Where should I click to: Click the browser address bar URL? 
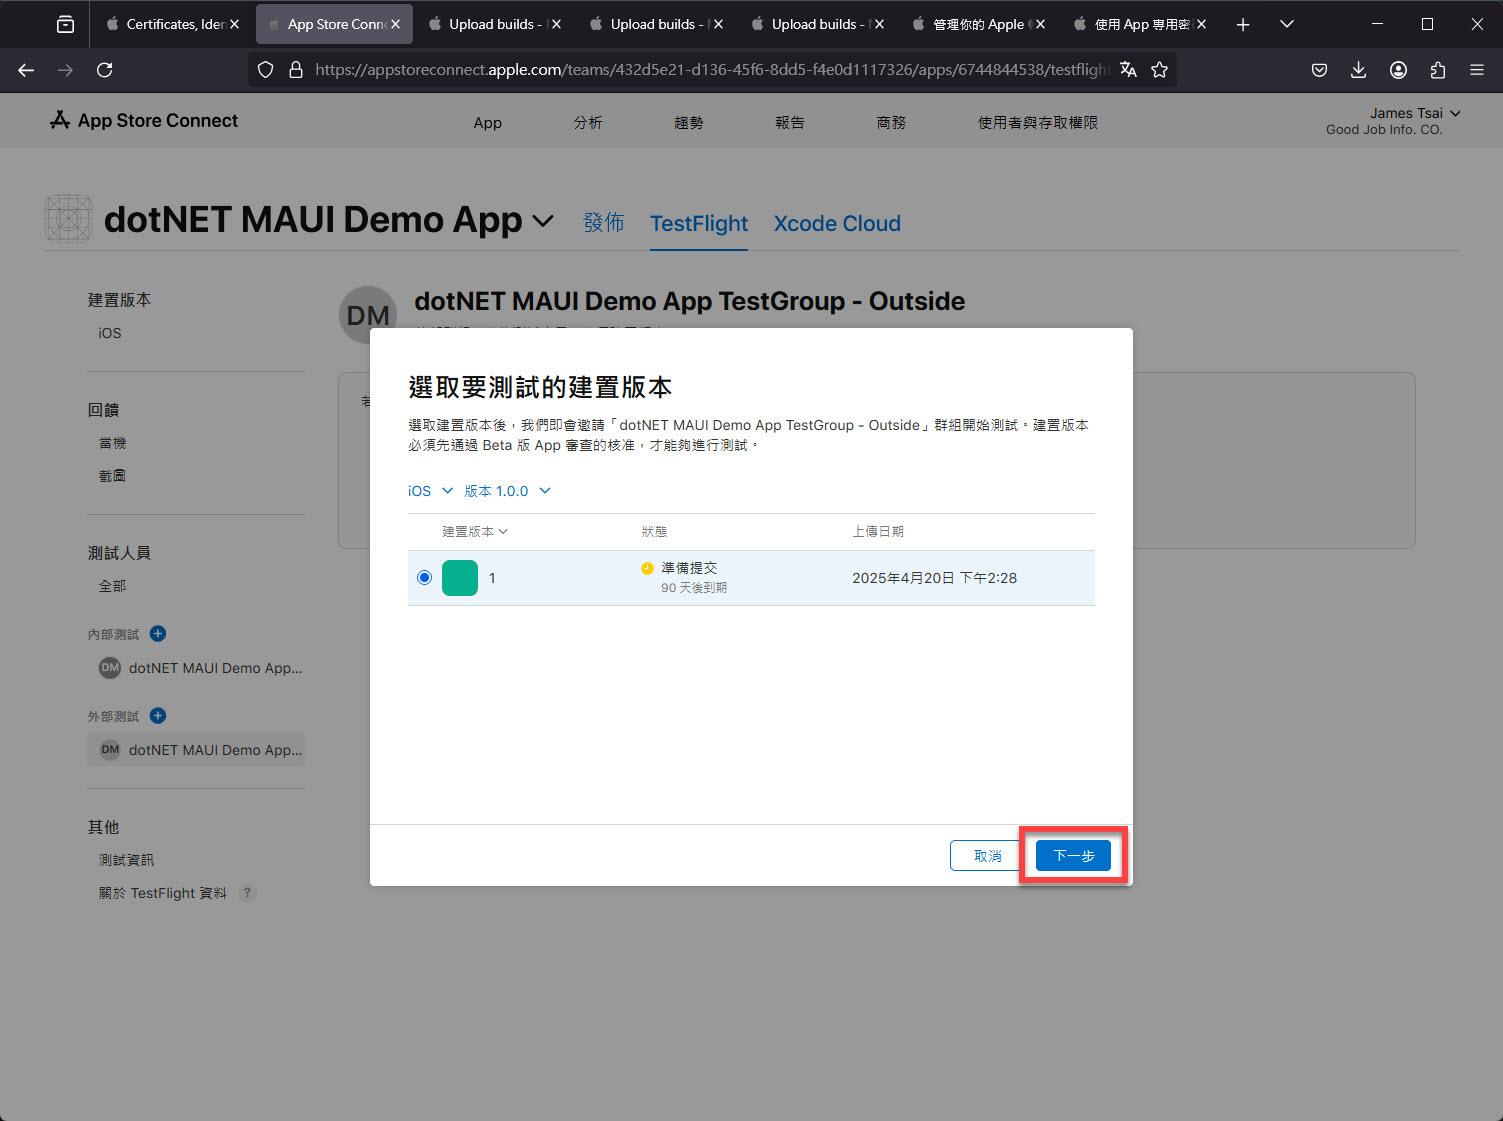(x=712, y=70)
